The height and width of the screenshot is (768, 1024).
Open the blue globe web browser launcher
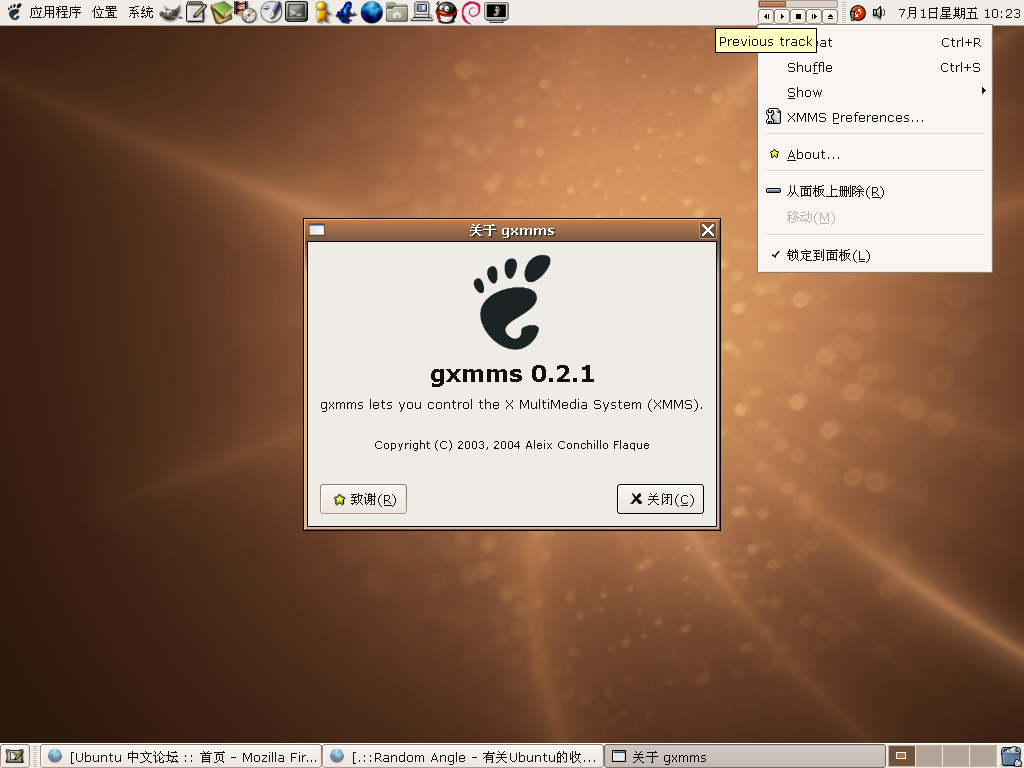pyautogui.click(x=372, y=12)
